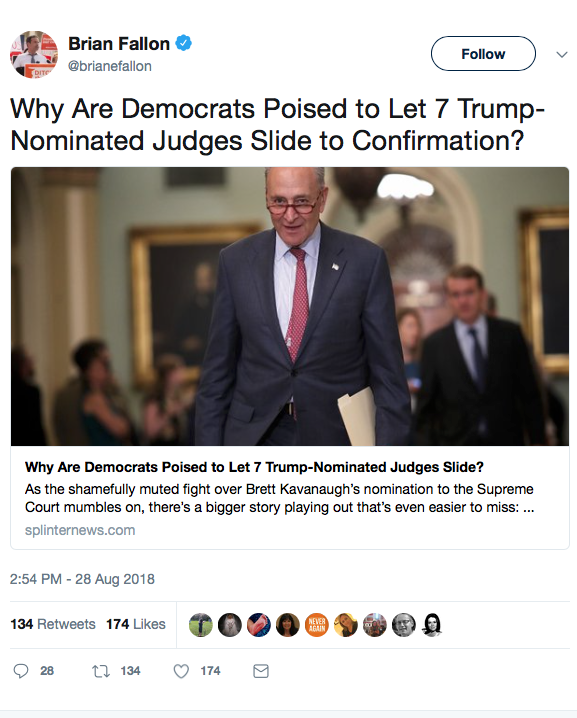
Task: Click the article preview photo
Action: tap(290, 306)
